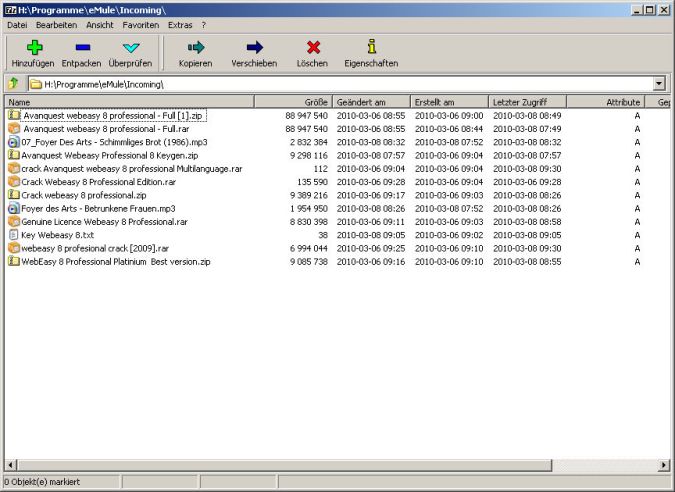Sort by Erstellt am column header
This screenshot has width=675, height=492.
[449, 102]
